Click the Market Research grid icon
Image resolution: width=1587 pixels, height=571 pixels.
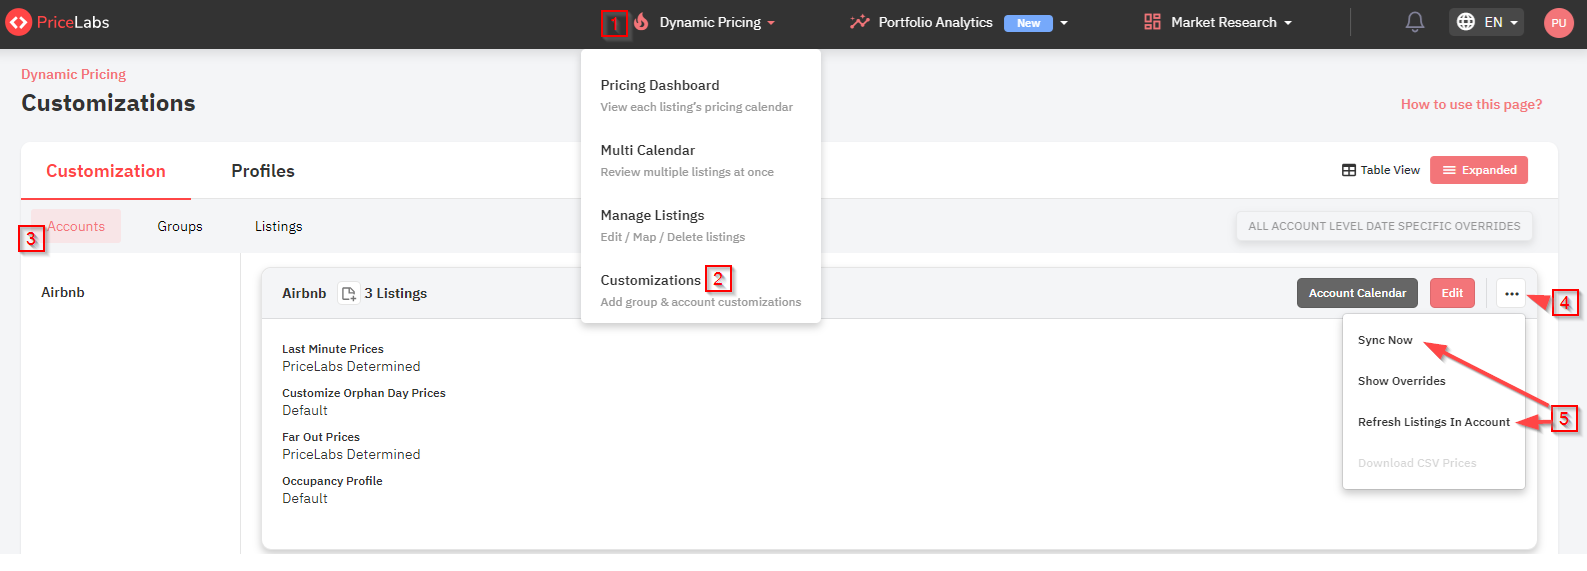[x=1153, y=22]
